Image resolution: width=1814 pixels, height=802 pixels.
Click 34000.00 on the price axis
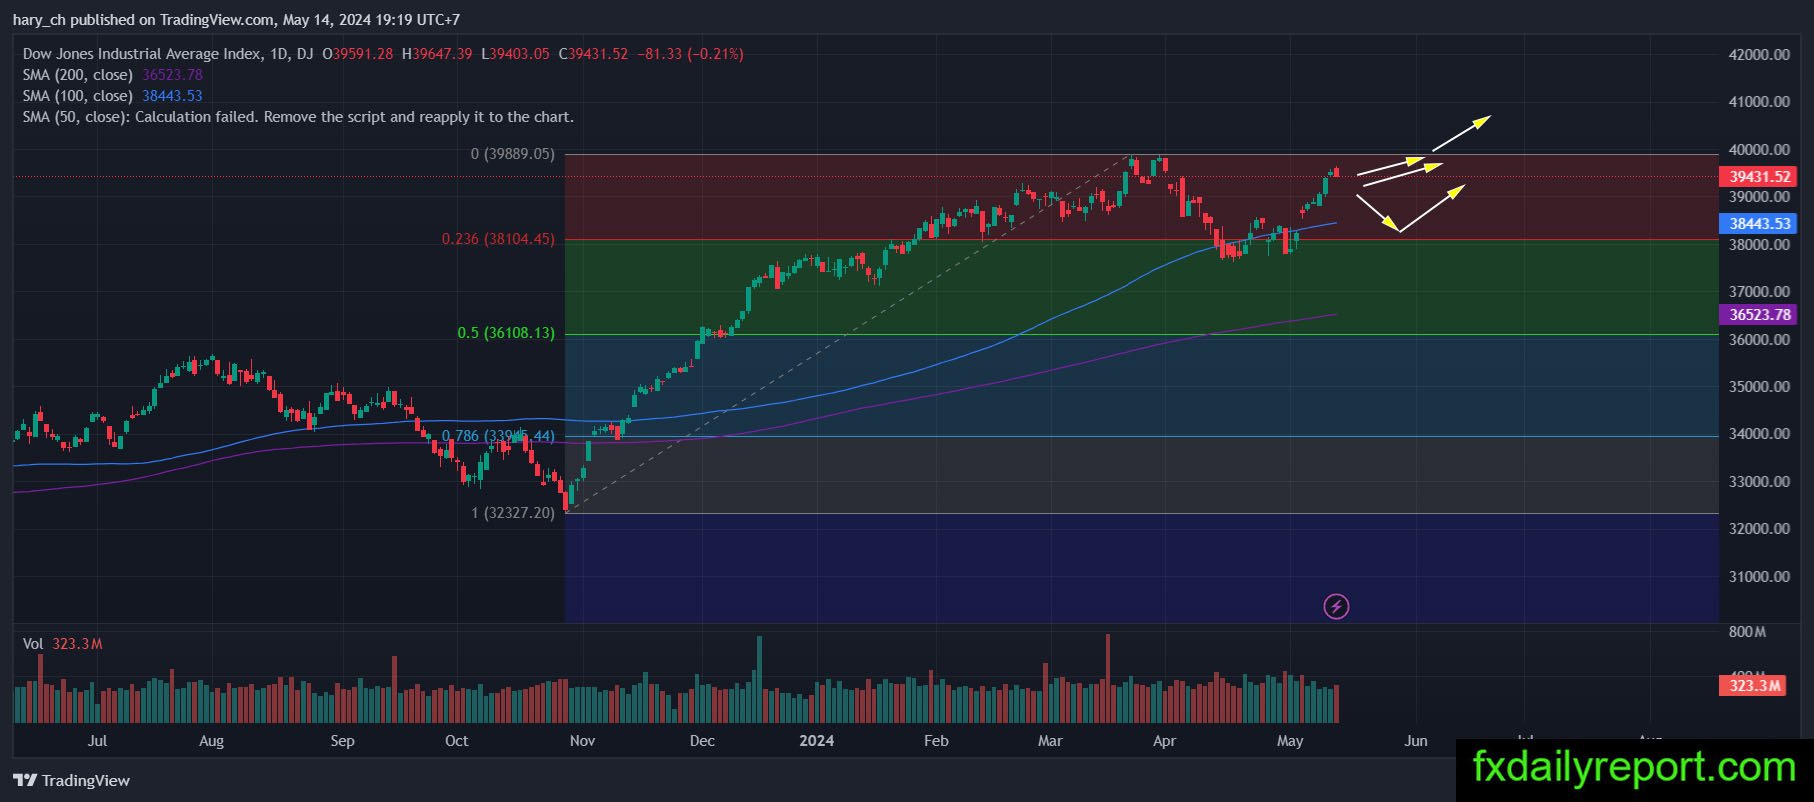(x=1759, y=433)
